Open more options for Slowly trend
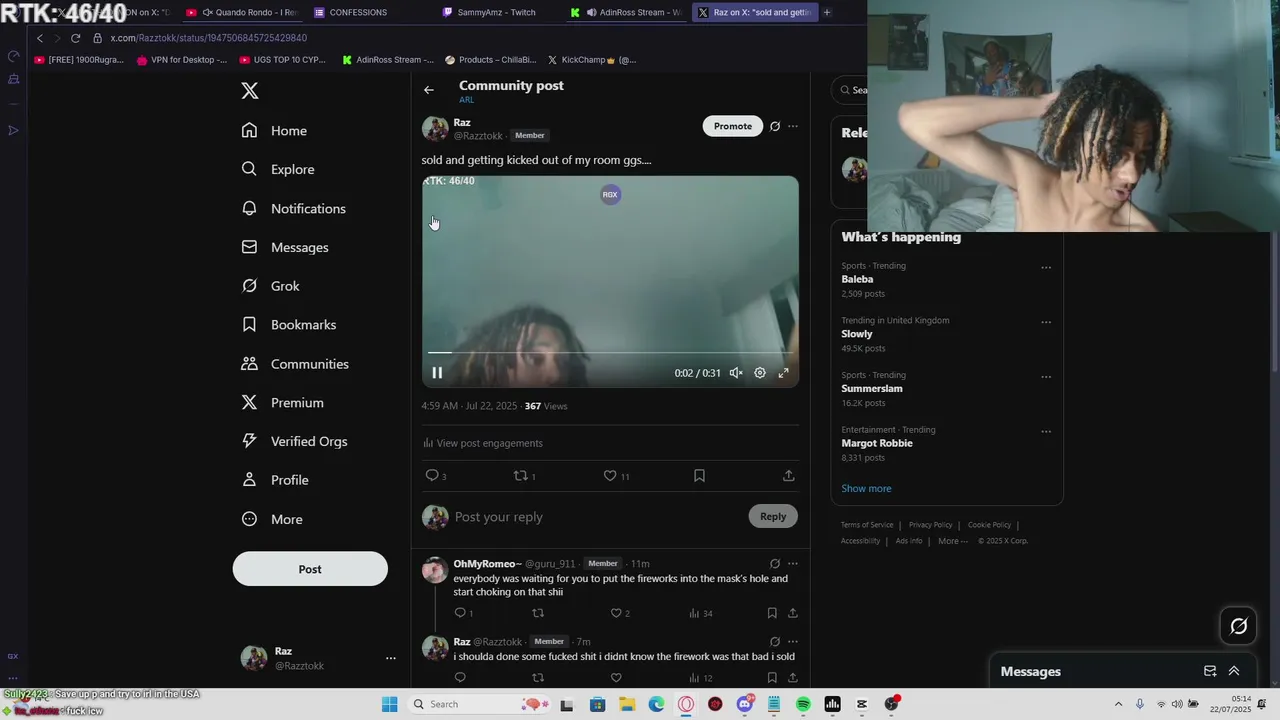1280x720 pixels. pos(1046,322)
